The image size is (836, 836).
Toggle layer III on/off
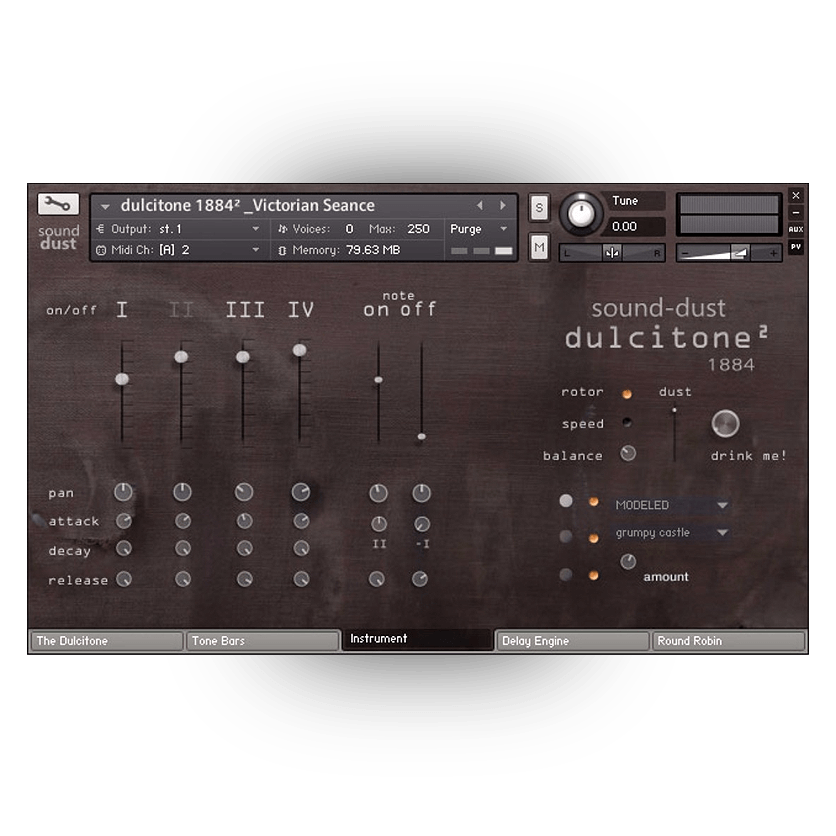245,309
